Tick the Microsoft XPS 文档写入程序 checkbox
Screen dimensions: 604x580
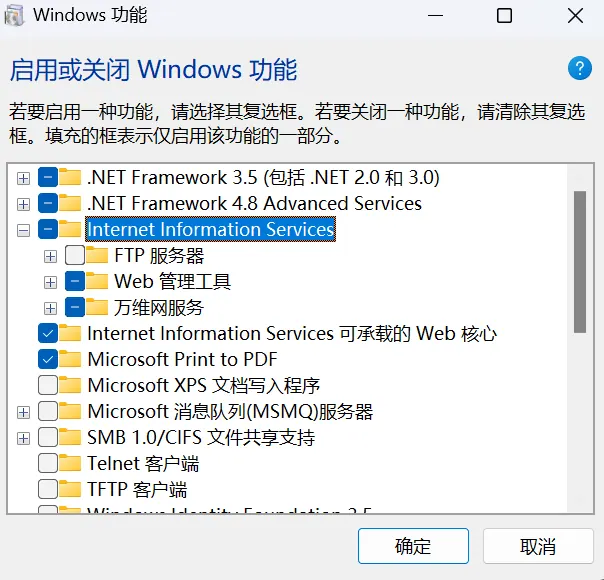point(47,385)
